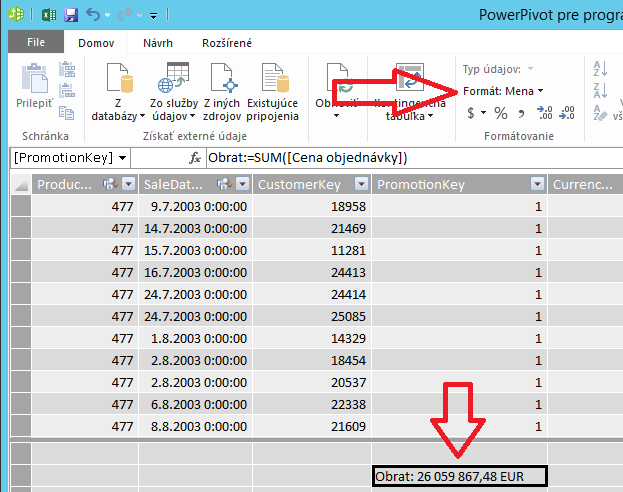
Task: Open the name box dropdown [PromotionKey]
Action: click(x=123, y=158)
